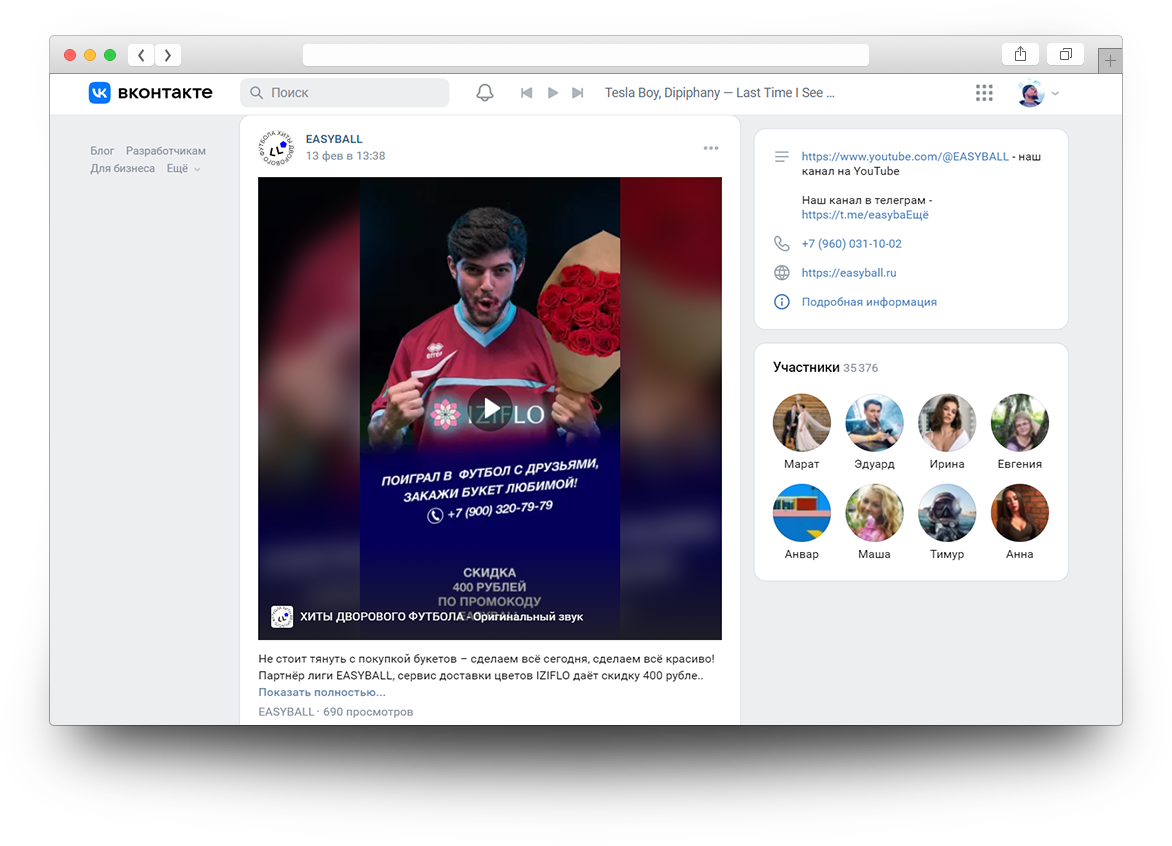Click the EASYBALL community avatar
The image size is (1172, 846).
(x=277, y=147)
